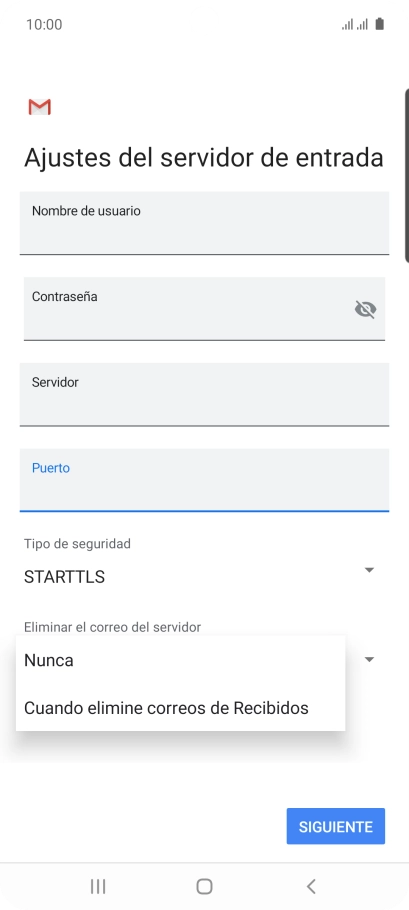Tap battery icon in status bar
409x910 pixels.
tap(379, 24)
